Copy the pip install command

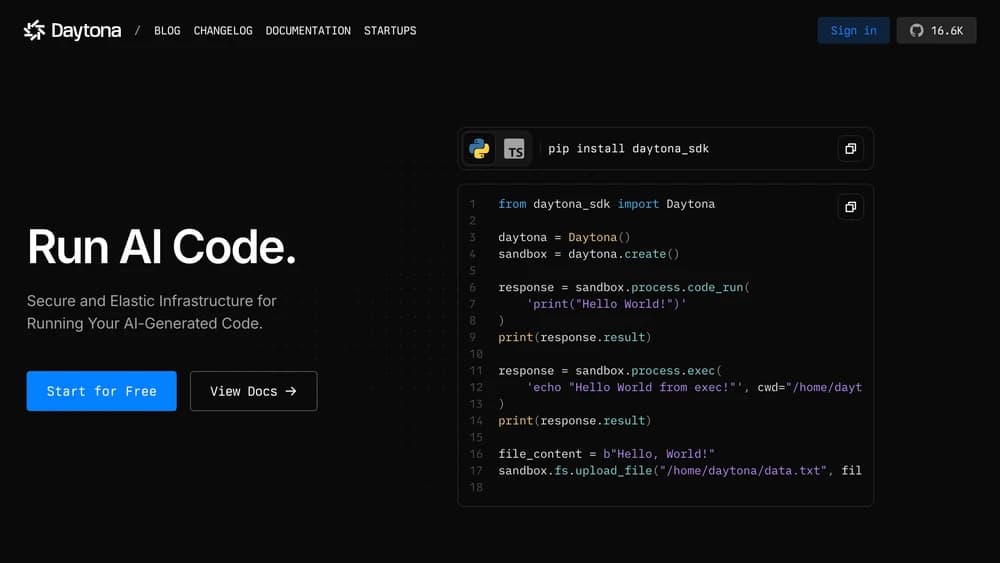pos(850,149)
